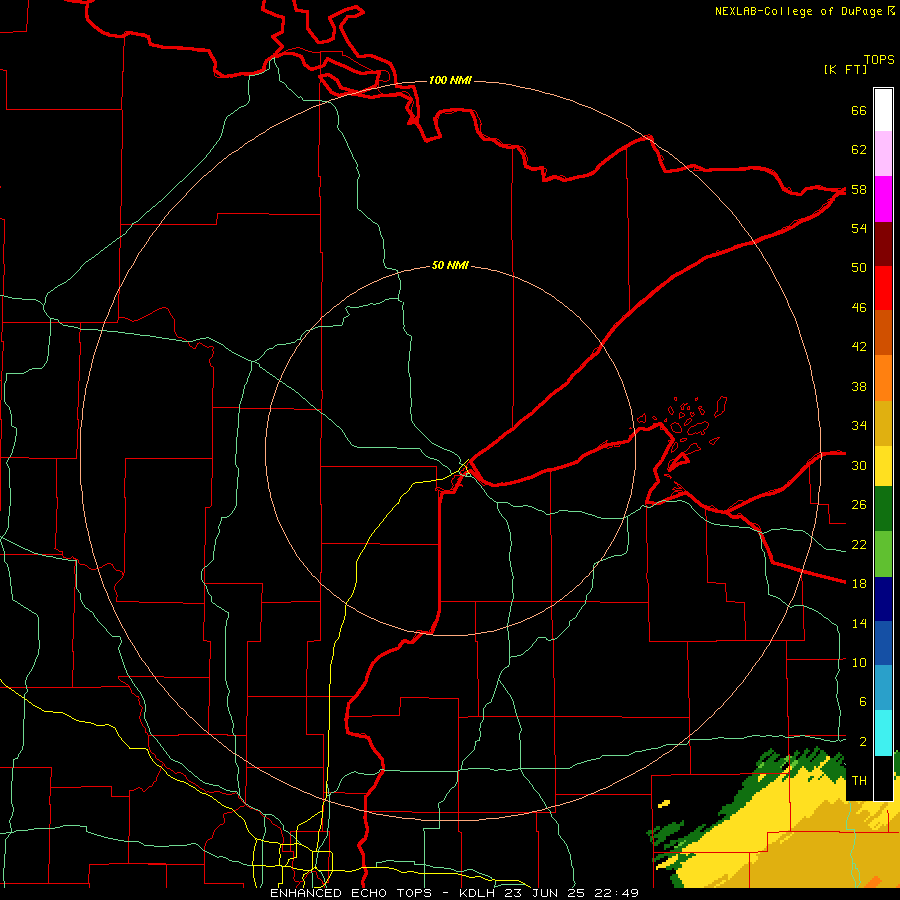The height and width of the screenshot is (900, 900).
Task: Click the '[K FT]' legend units label
Action: [x=845, y=70]
